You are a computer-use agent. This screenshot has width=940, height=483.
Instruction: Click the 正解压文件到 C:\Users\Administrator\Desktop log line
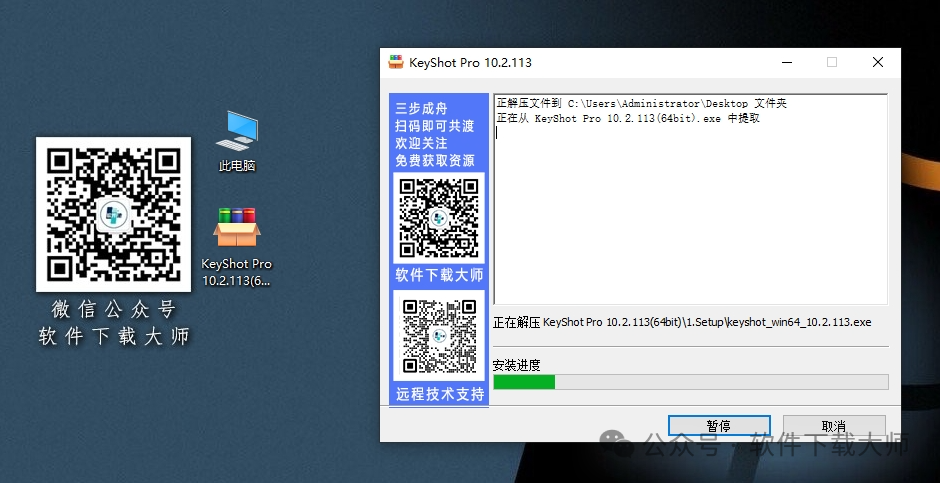point(641,104)
